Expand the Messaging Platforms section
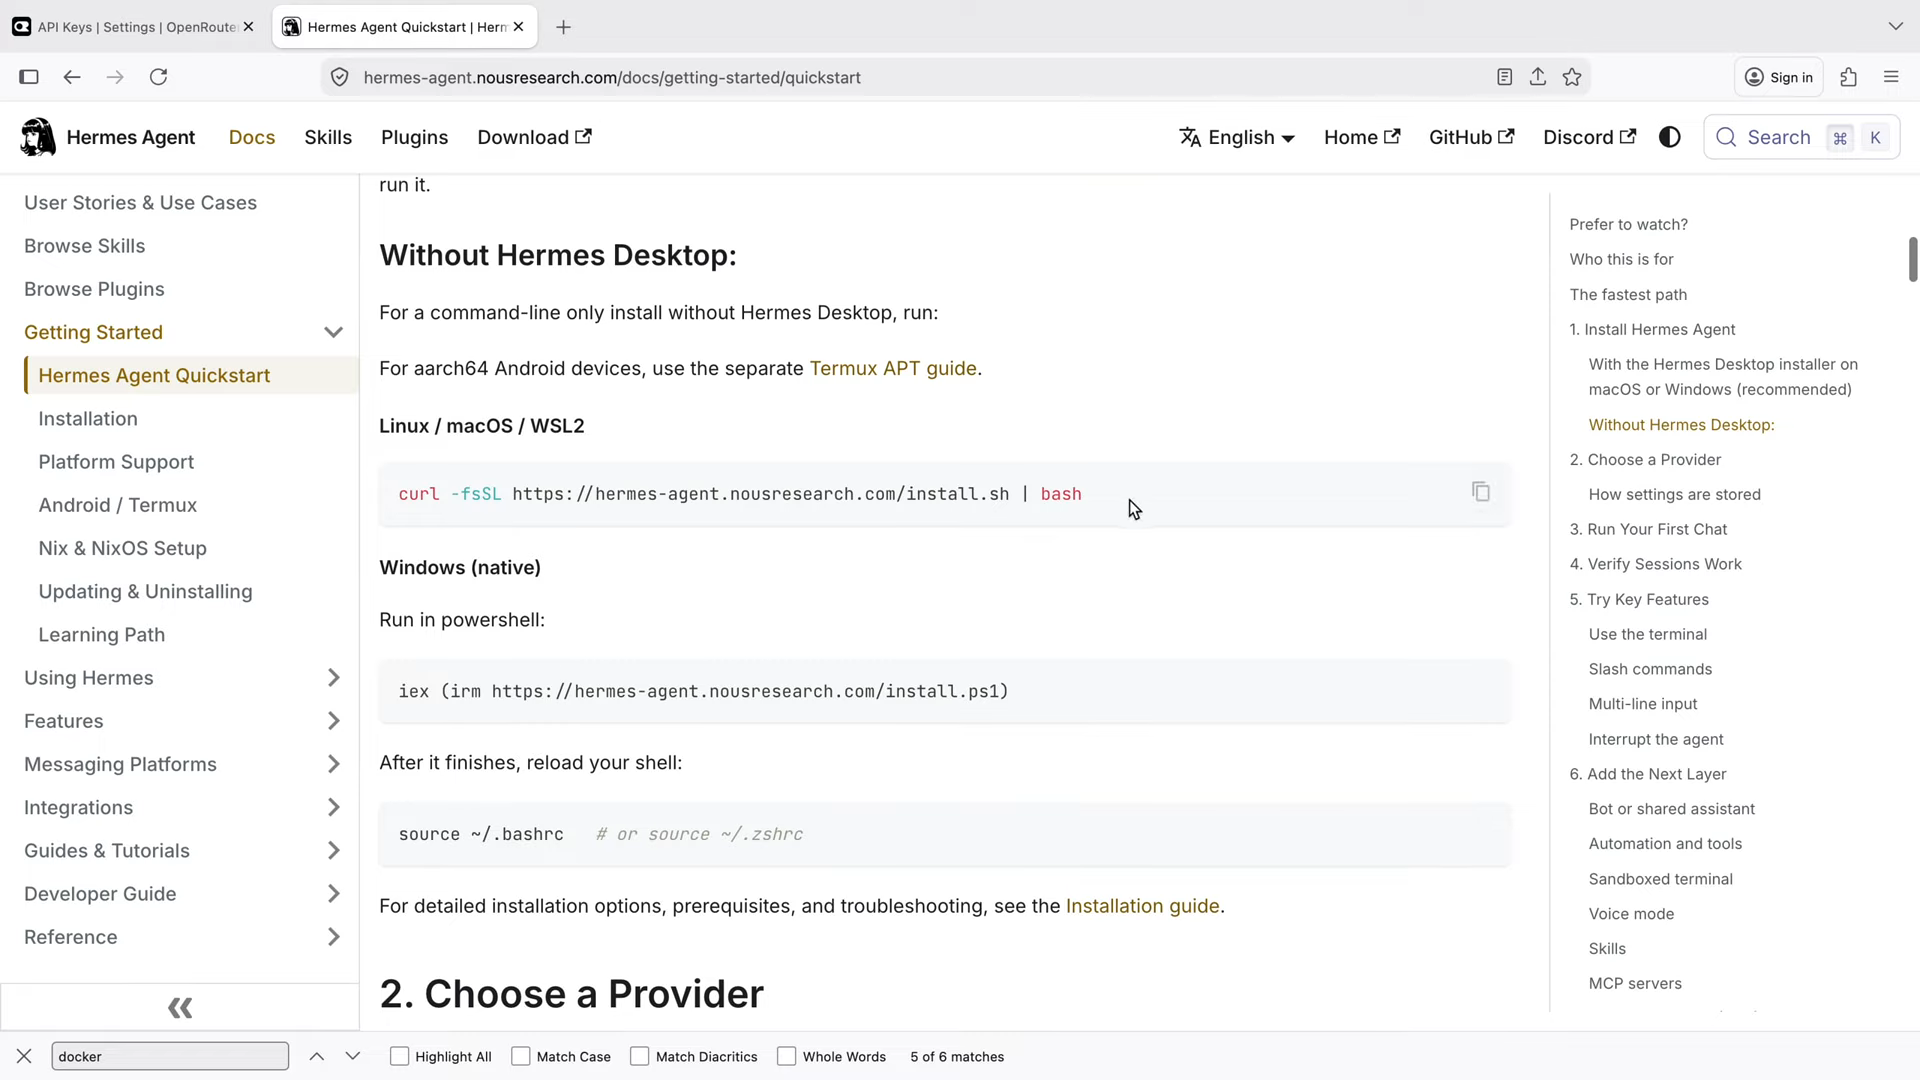1920x1080 pixels. point(333,764)
